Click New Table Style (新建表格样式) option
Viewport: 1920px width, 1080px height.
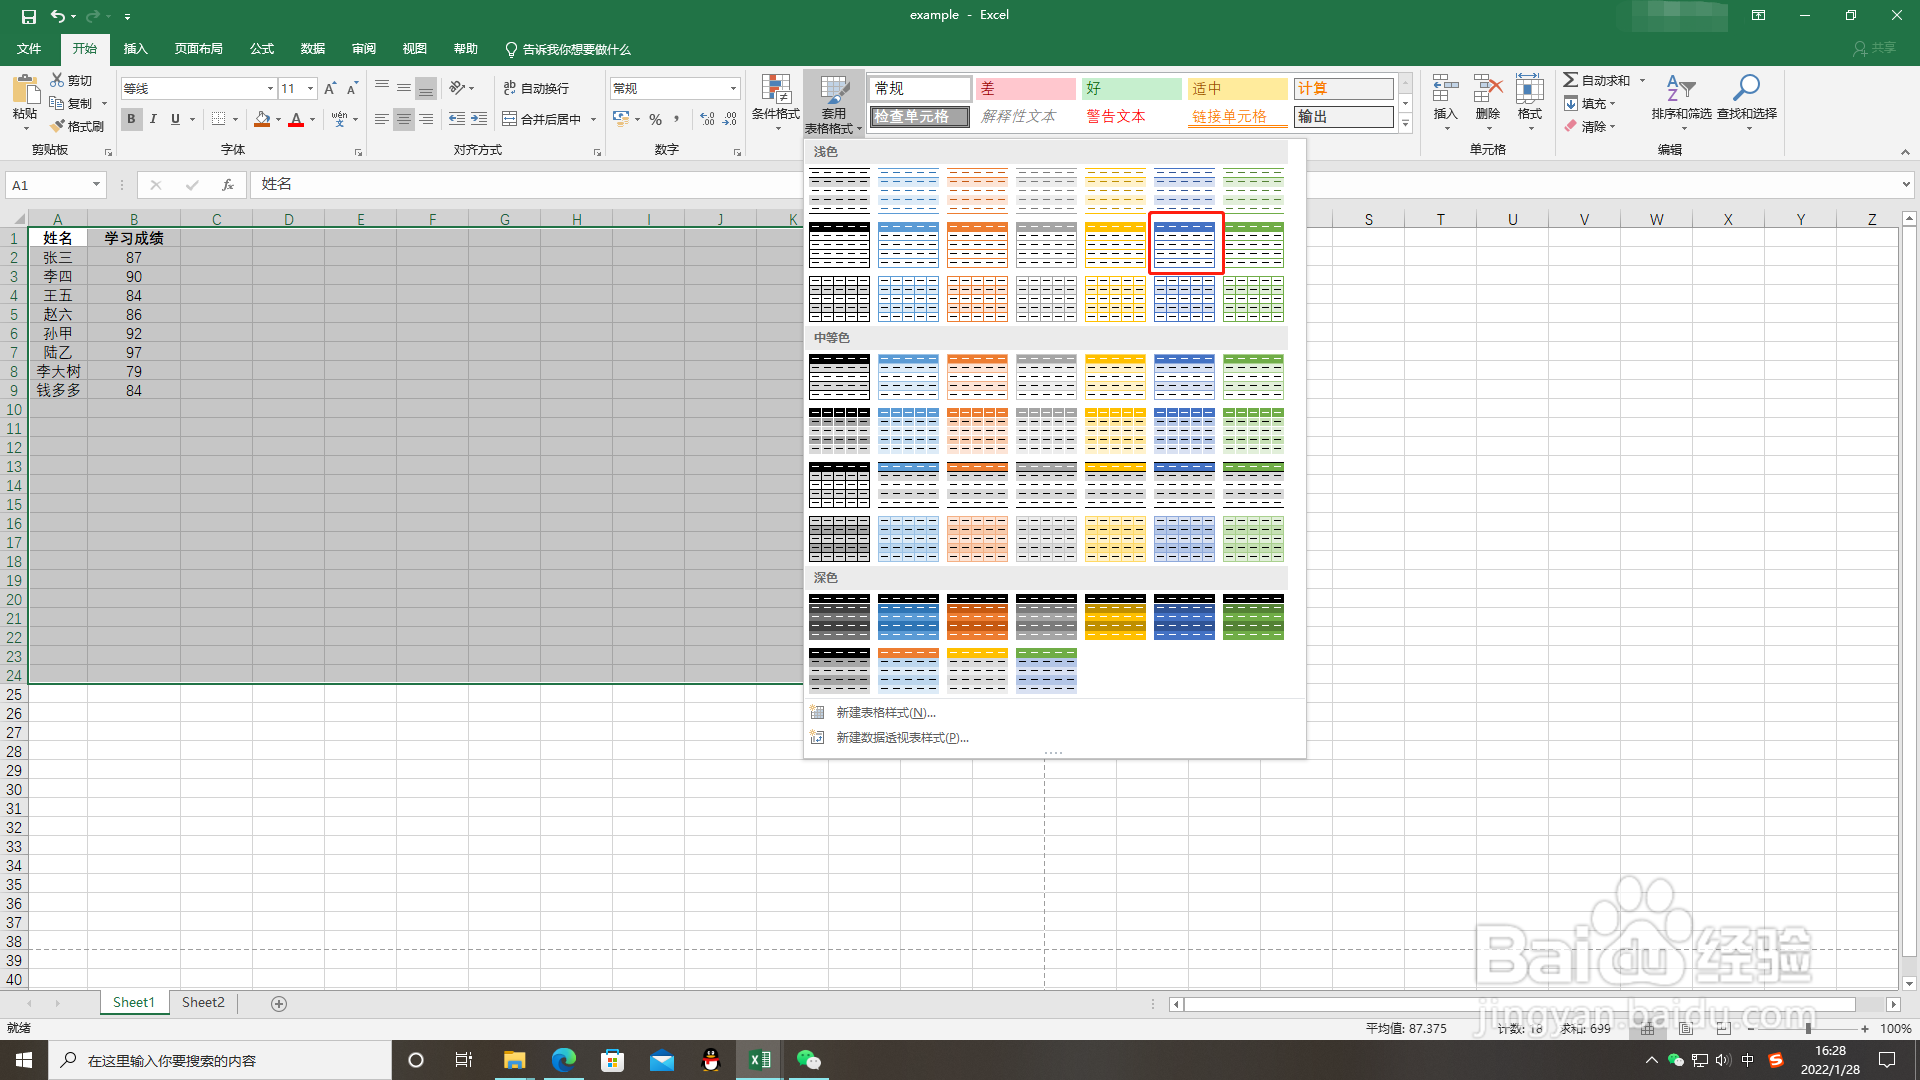[885, 713]
